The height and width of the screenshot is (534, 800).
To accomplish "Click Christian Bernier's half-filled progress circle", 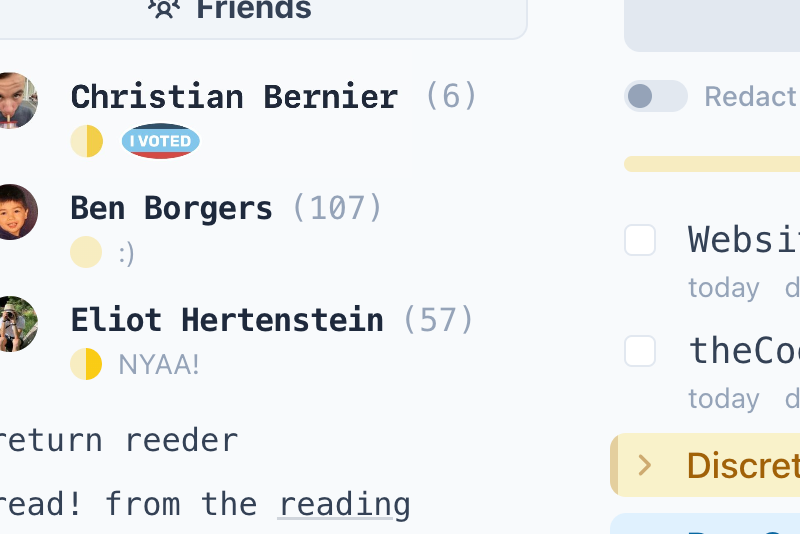I will click(87, 141).
